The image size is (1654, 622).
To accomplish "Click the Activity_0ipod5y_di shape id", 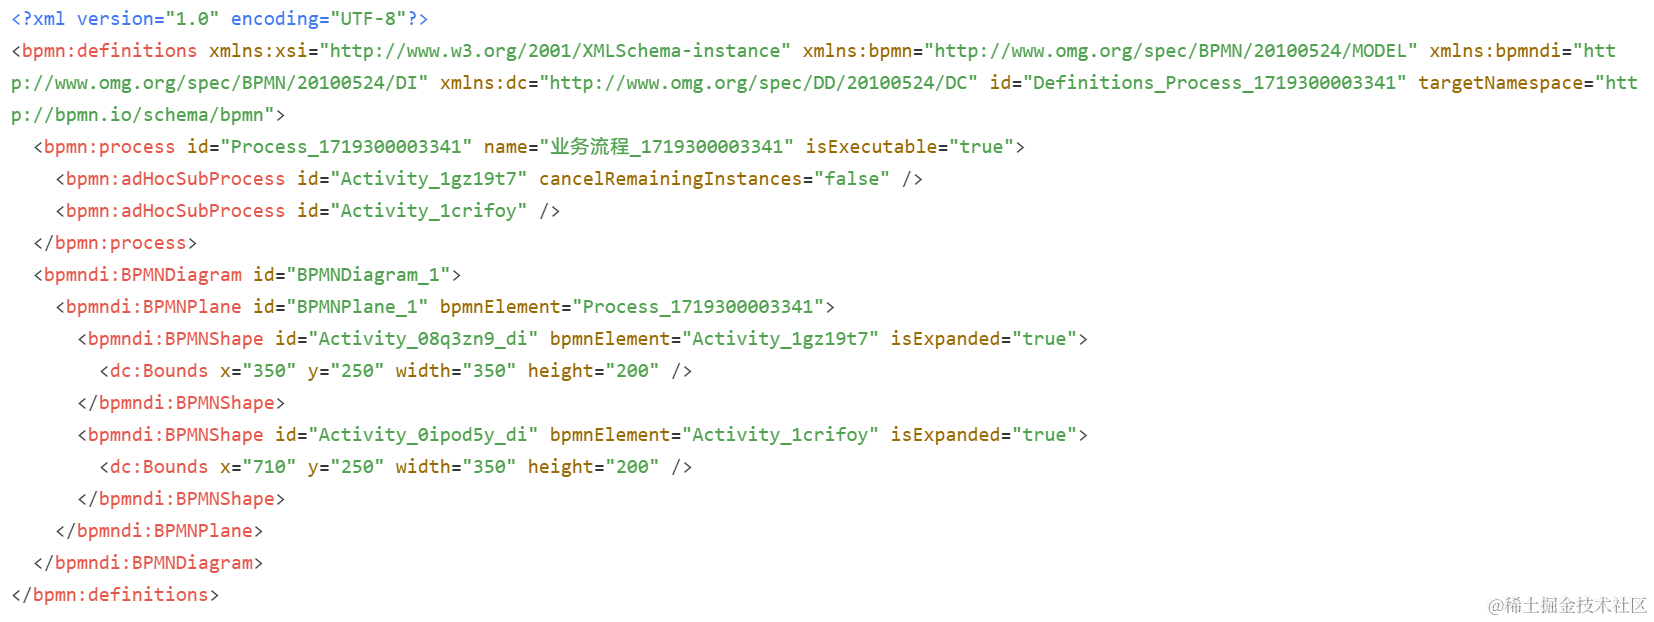I will pos(423,435).
